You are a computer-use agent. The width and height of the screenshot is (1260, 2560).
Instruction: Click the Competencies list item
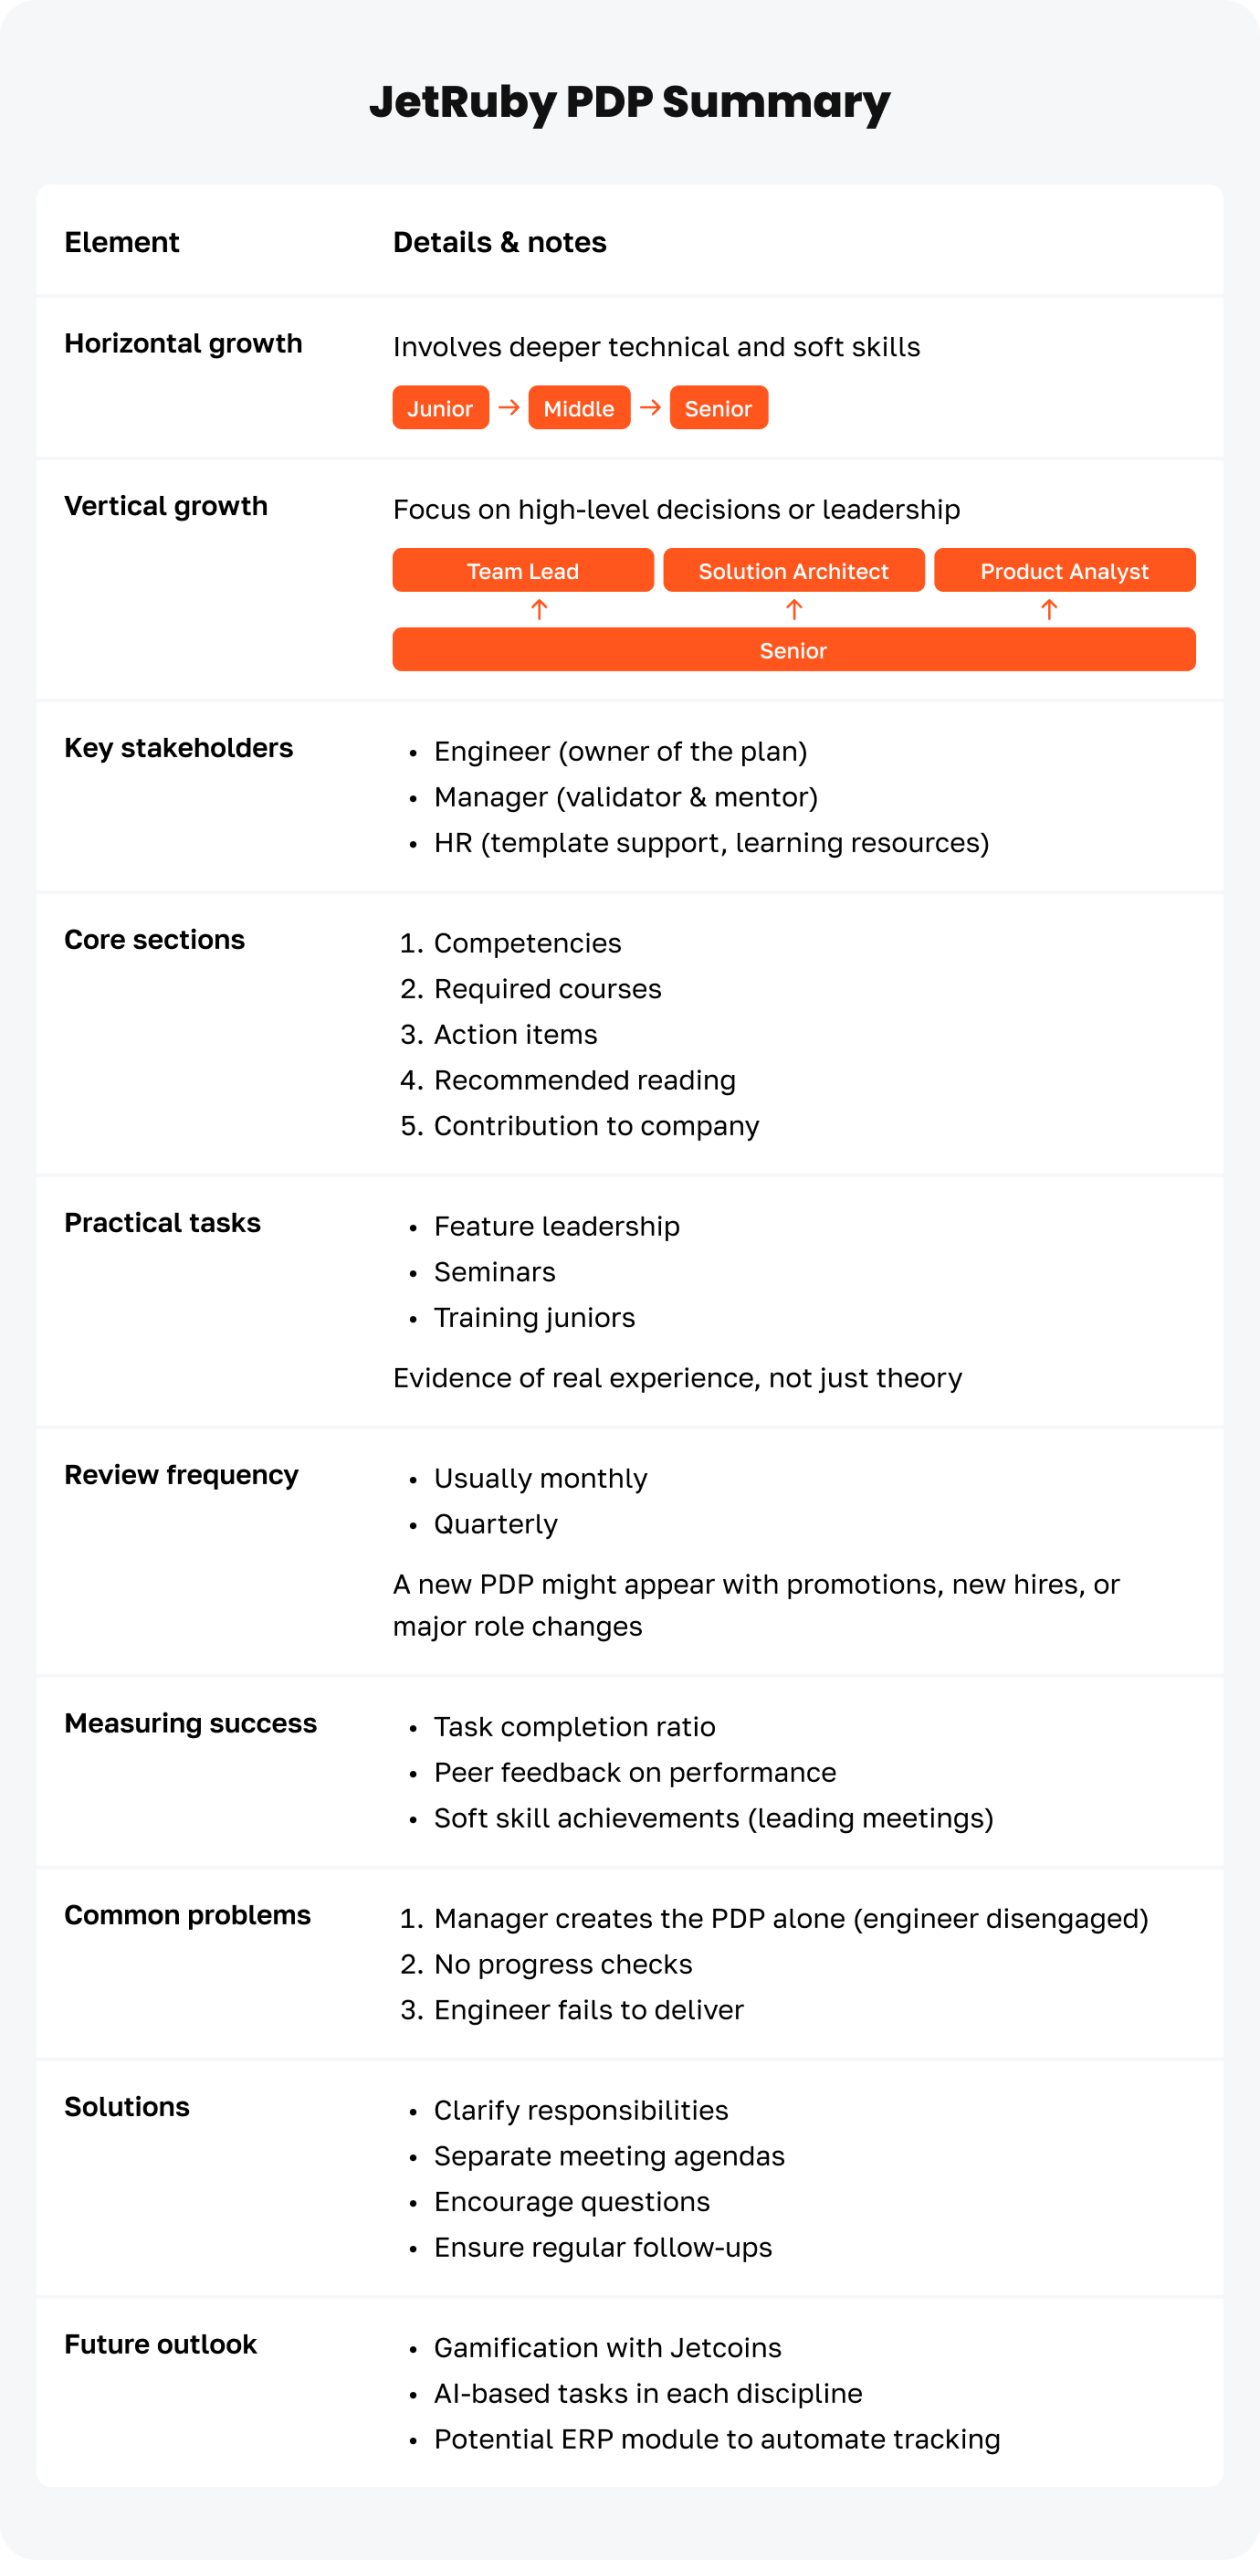click(527, 943)
